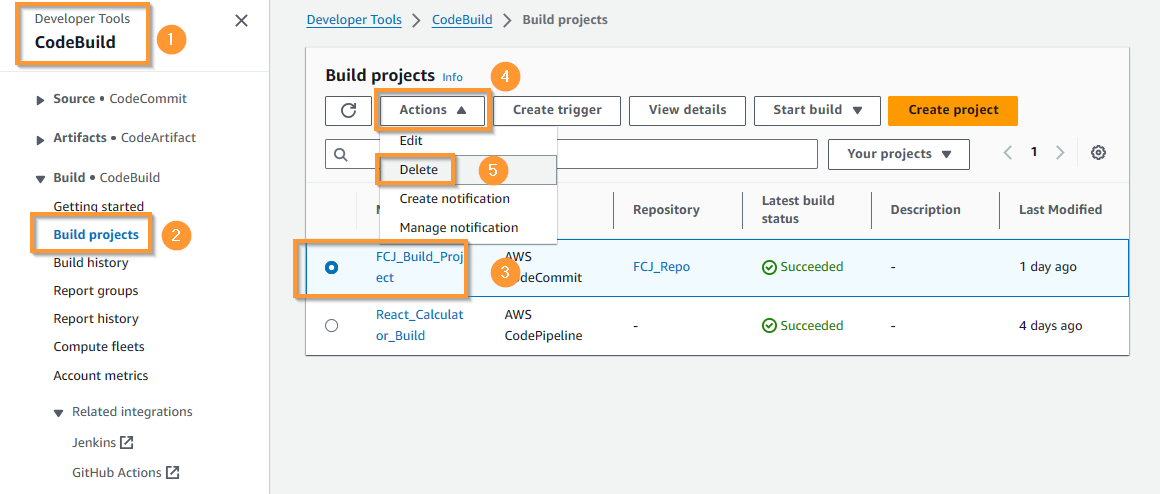
Task: Click the Repository column header
Action: click(x=667, y=210)
